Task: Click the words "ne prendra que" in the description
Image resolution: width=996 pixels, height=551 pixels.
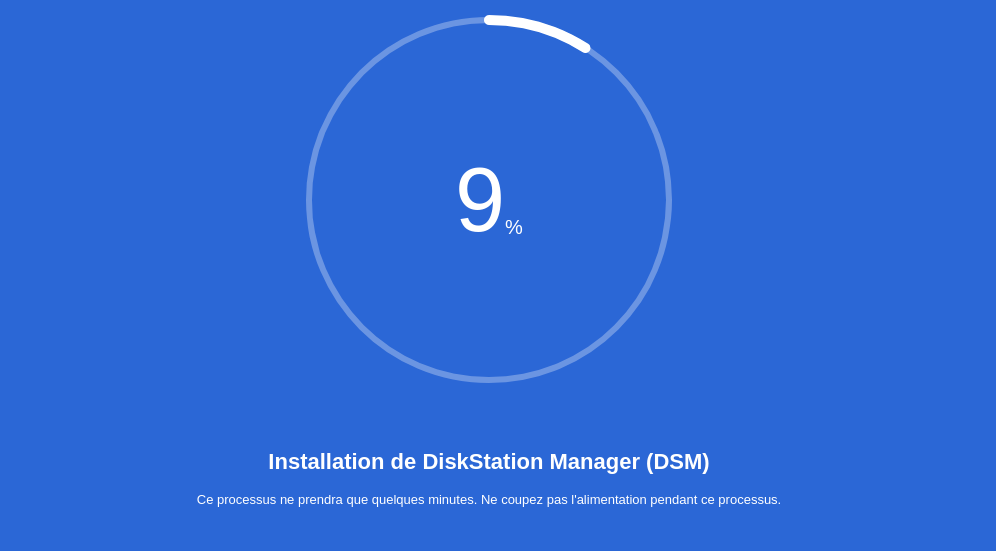Action: (x=324, y=500)
